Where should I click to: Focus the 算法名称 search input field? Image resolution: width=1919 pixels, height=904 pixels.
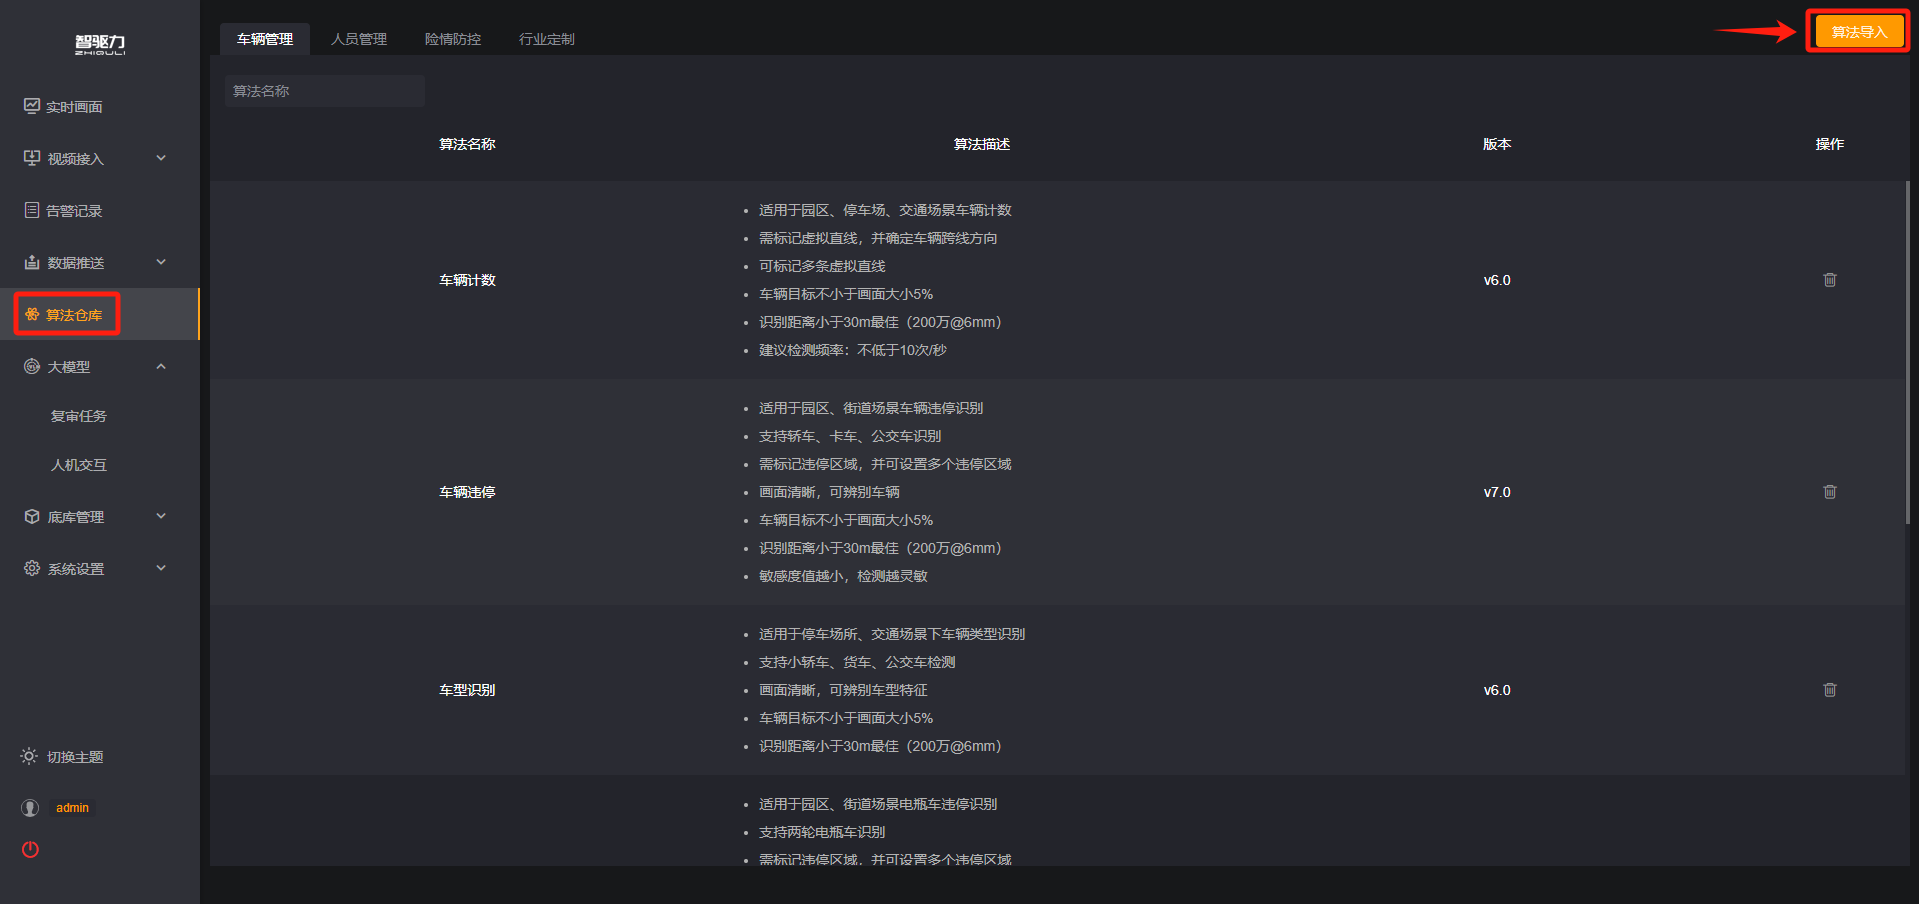(325, 91)
